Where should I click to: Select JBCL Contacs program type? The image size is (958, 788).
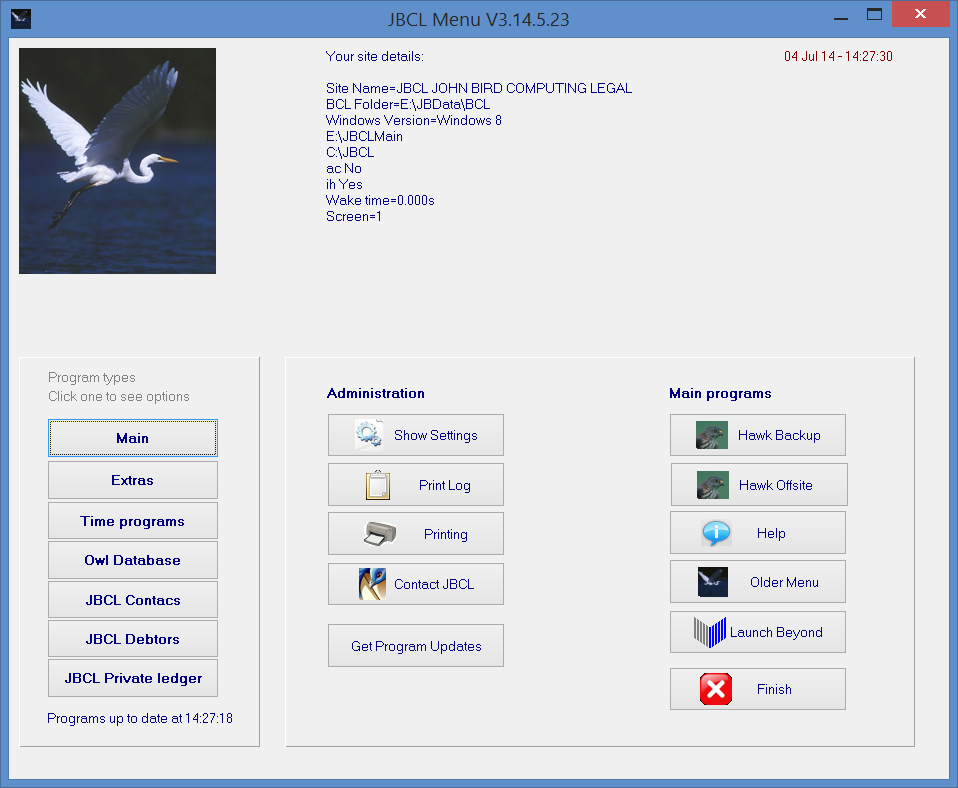[x=132, y=600]
